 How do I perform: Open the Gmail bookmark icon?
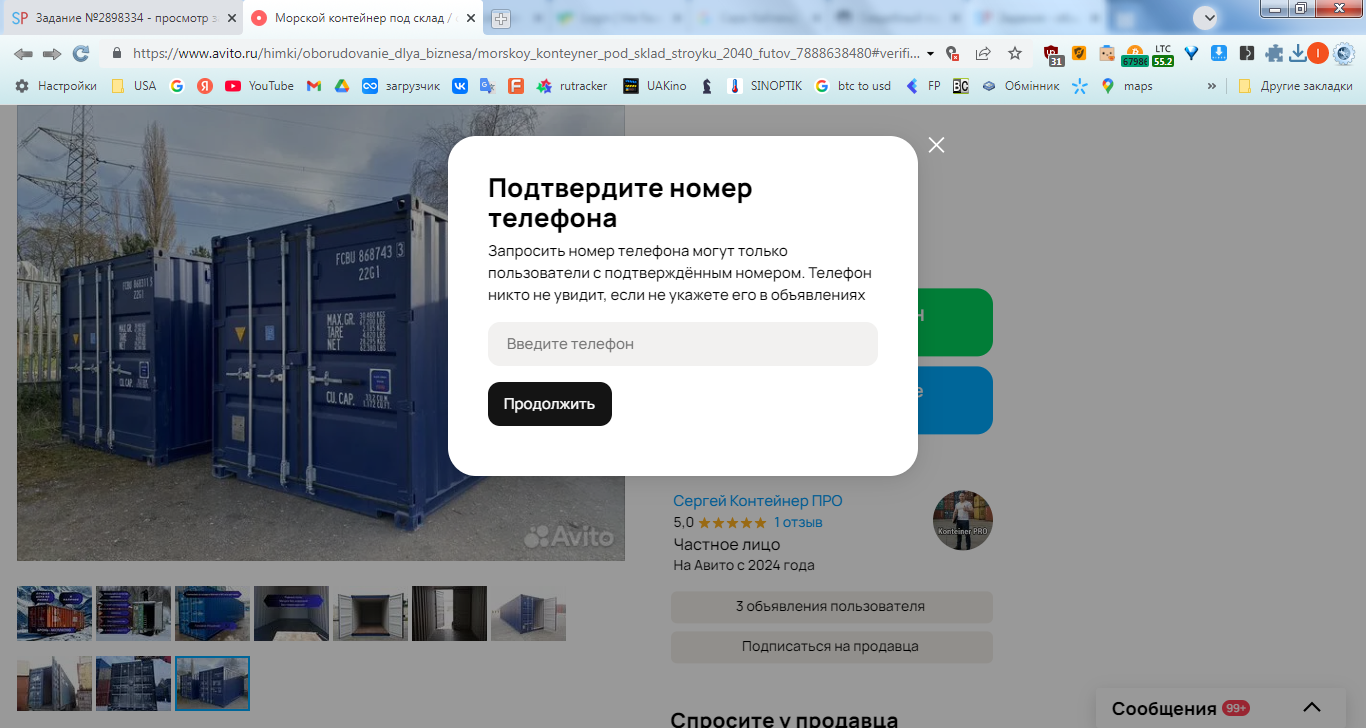click(314, 86)
